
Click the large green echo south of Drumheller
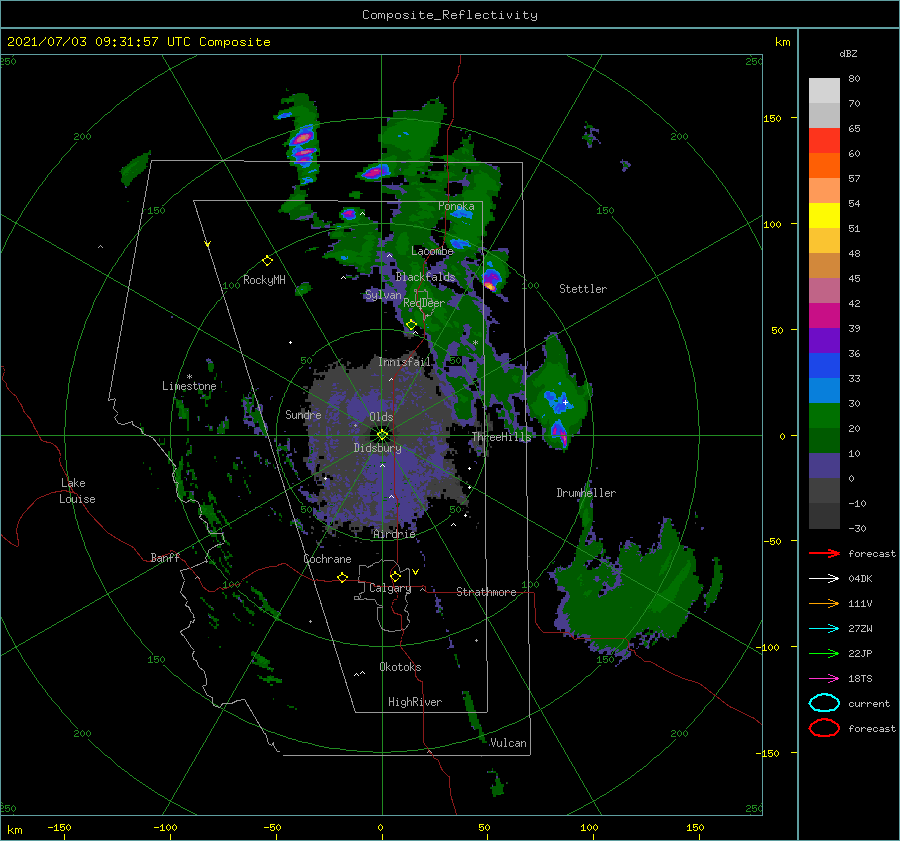coord(631,591)
